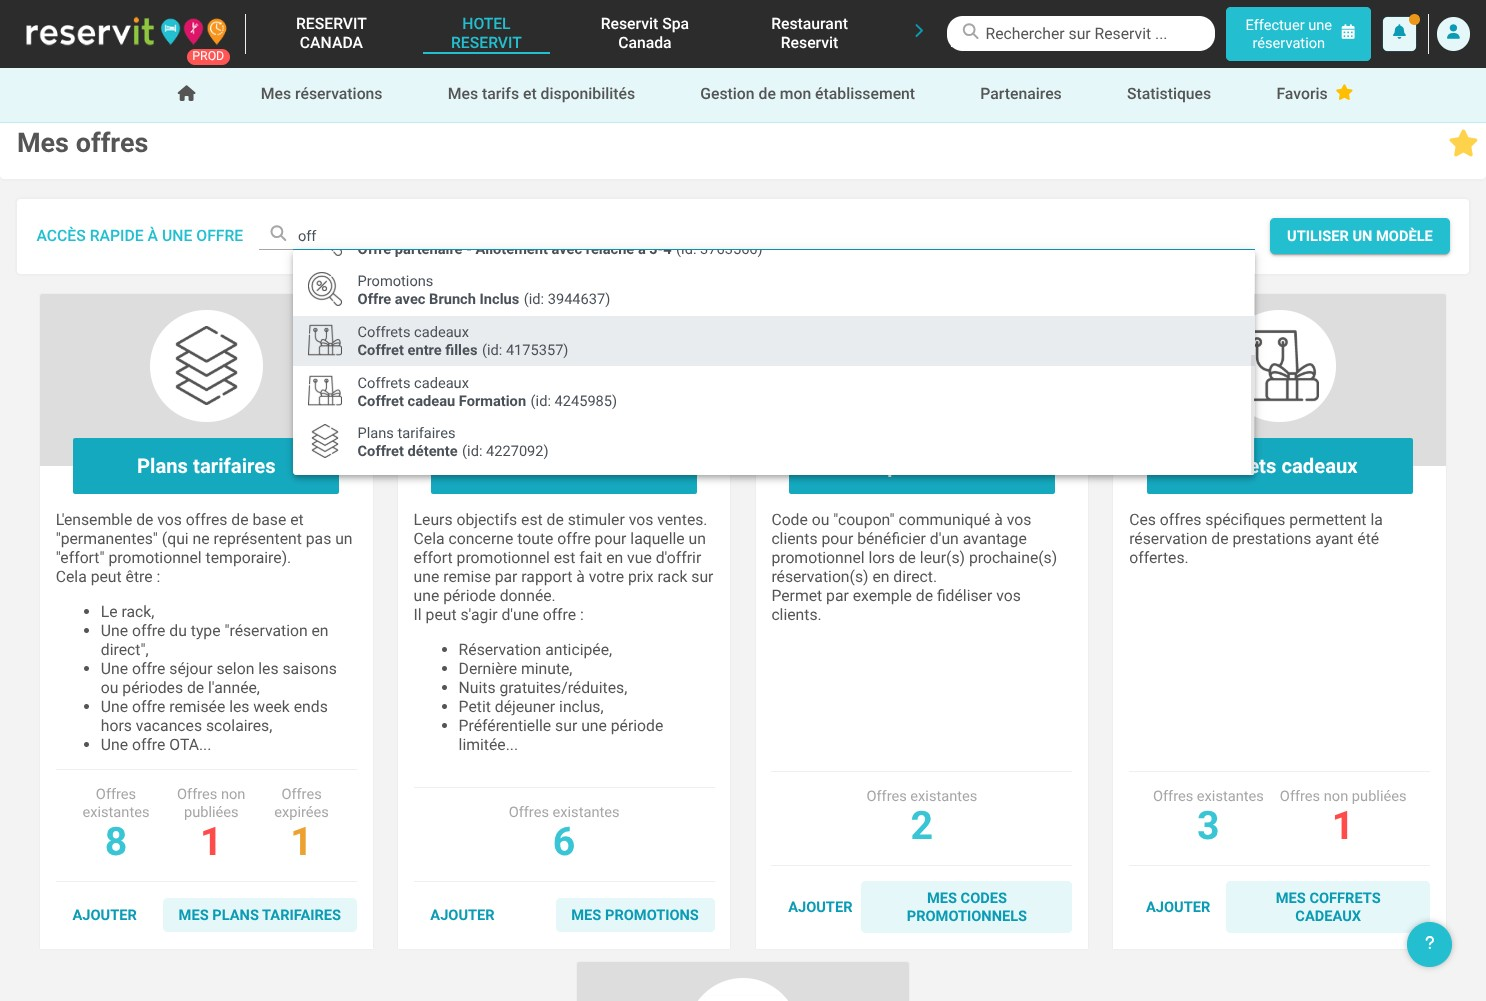Screen dimensions: 1486x1001
Task: Click the Offres expirées count in Plans tarifaires
Action: pos(301,842)
